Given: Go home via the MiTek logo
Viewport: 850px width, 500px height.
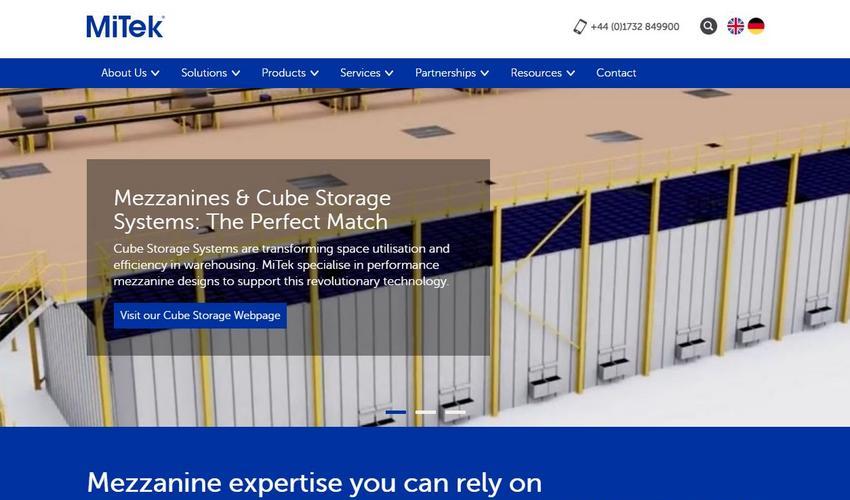Looking at the screenshot, I should (125, 27).
